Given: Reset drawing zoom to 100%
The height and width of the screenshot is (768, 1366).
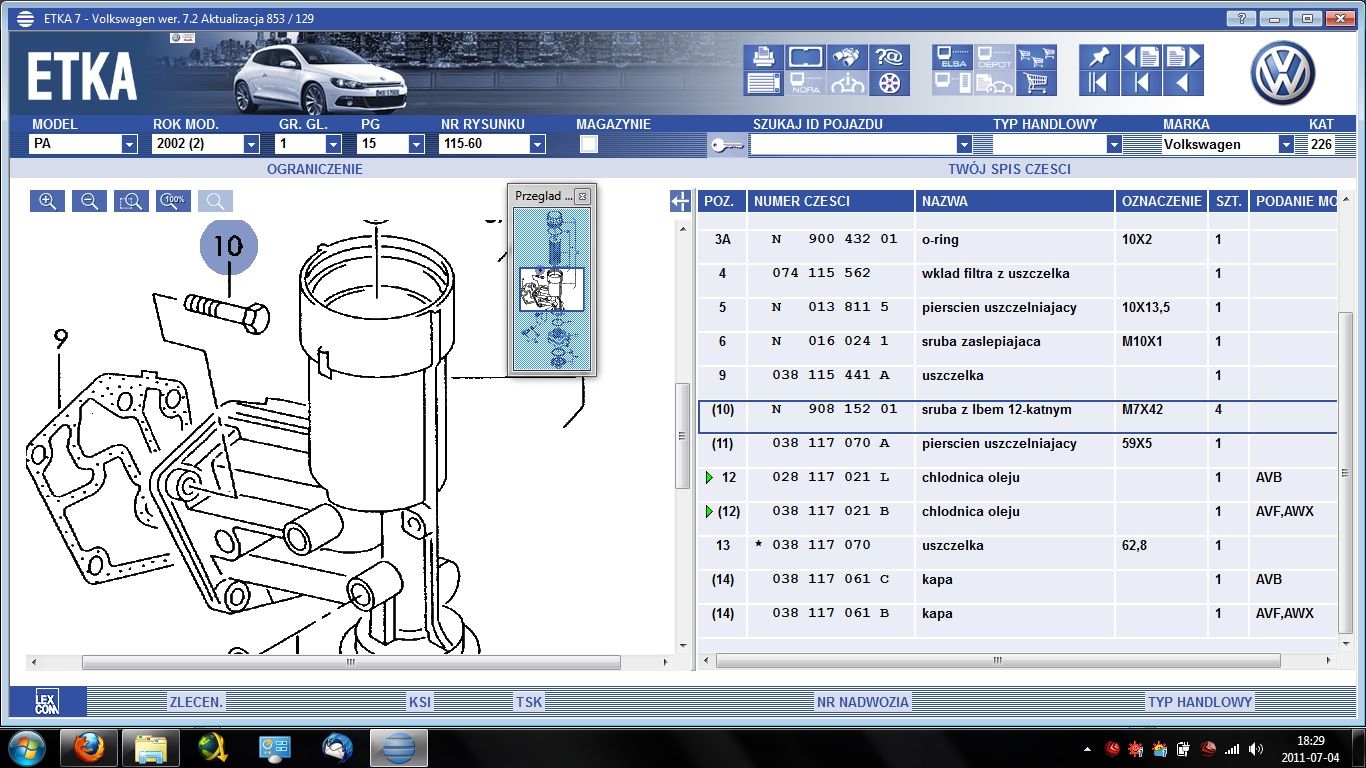Looking at the screenshot, I should click(x=173, y=201).
